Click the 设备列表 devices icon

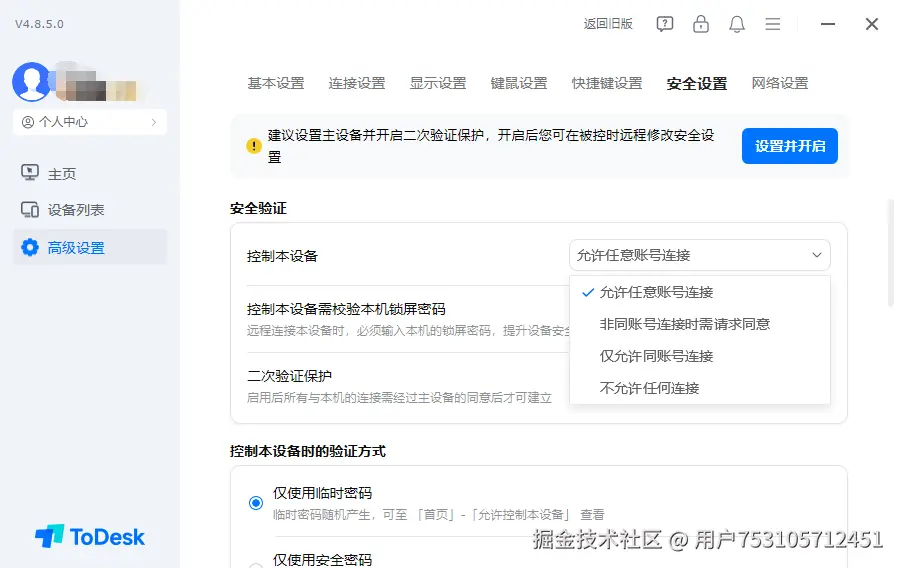[30, 210]
